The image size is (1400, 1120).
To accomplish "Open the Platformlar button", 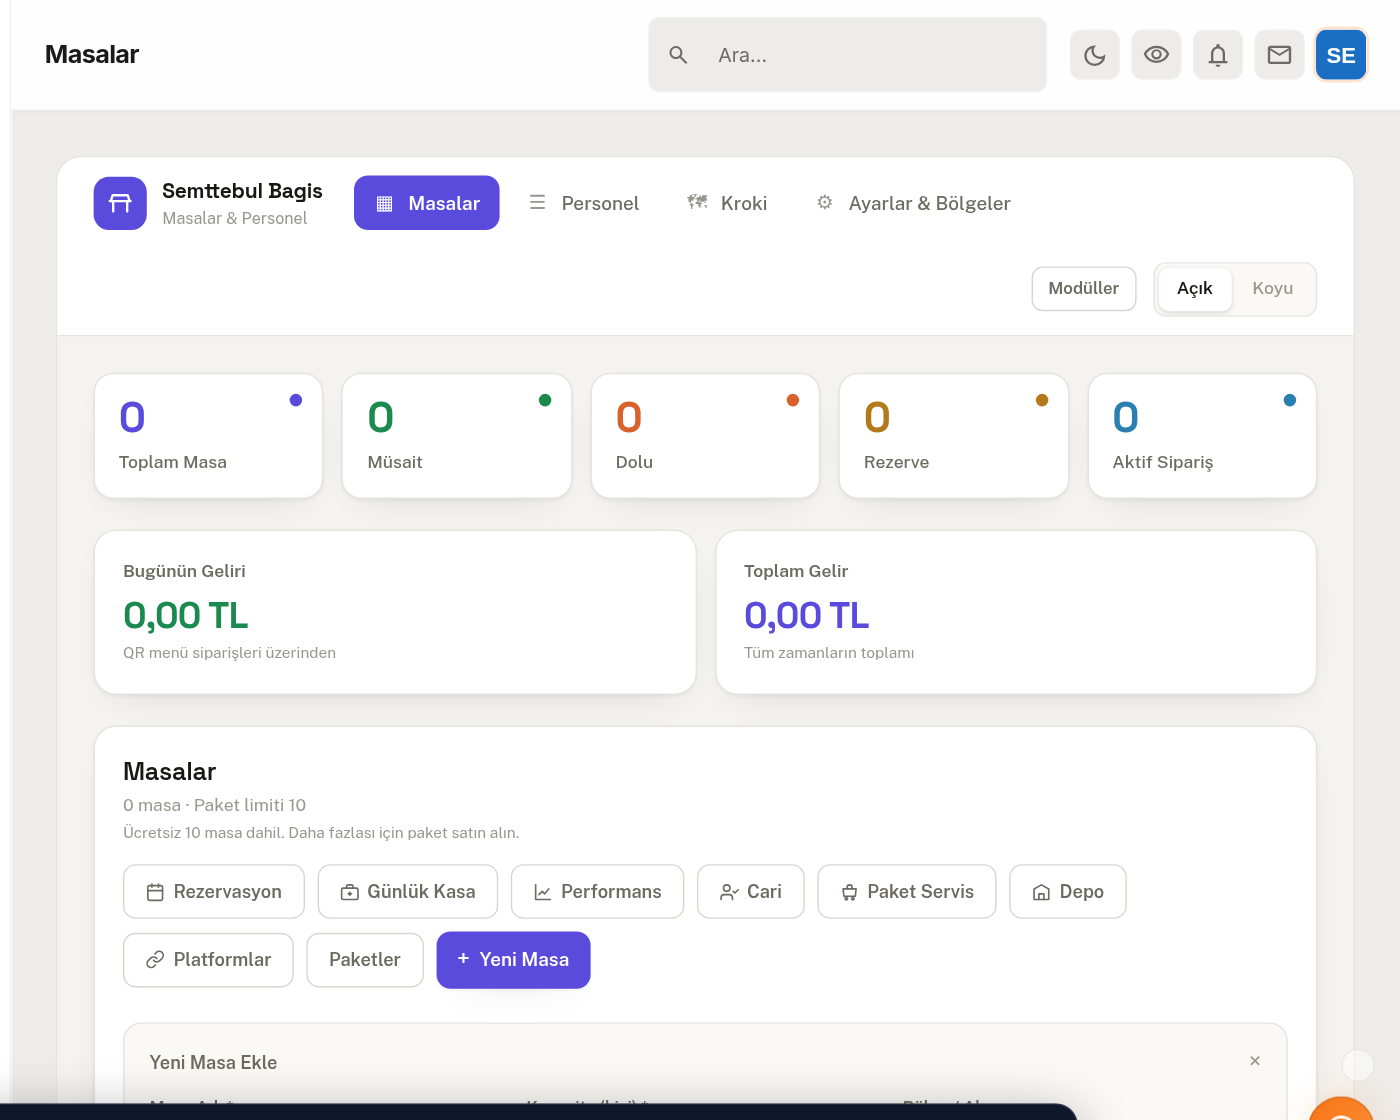I will pyautogui.click(x=209, y=960).
